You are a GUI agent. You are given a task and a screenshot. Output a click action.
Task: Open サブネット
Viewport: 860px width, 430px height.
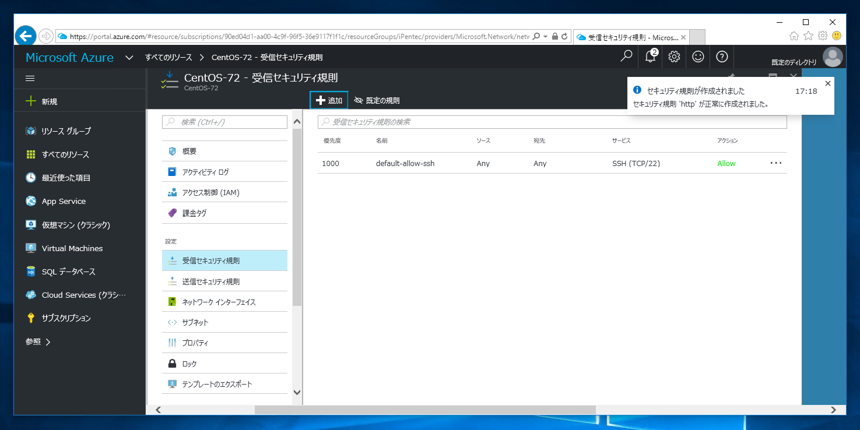click(x=225, y=322)
